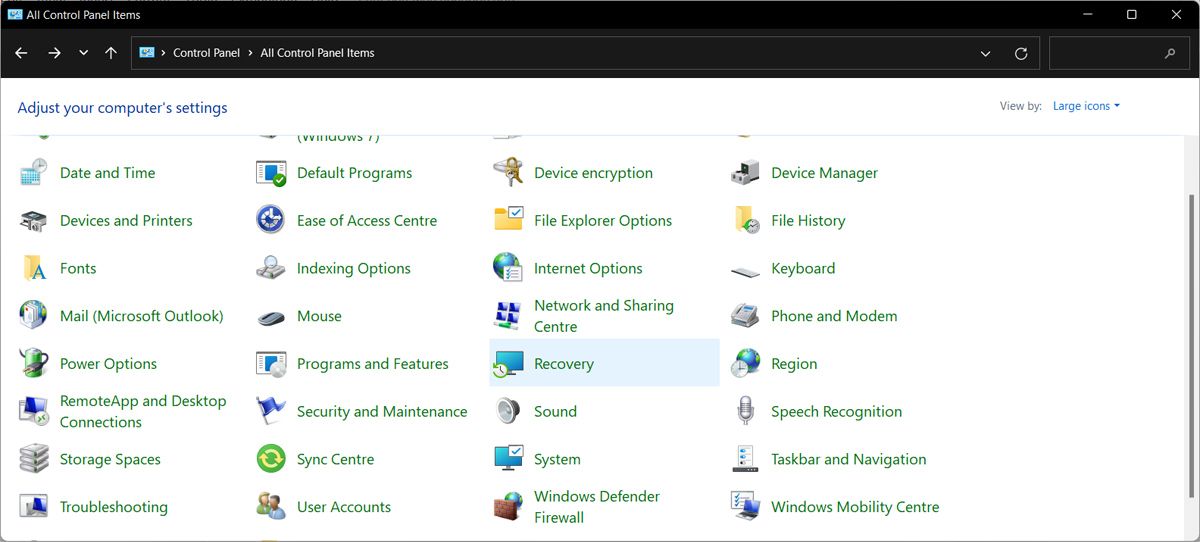Click the Region globe icon
1200x542 pixels.
click(x=745, y=364)
